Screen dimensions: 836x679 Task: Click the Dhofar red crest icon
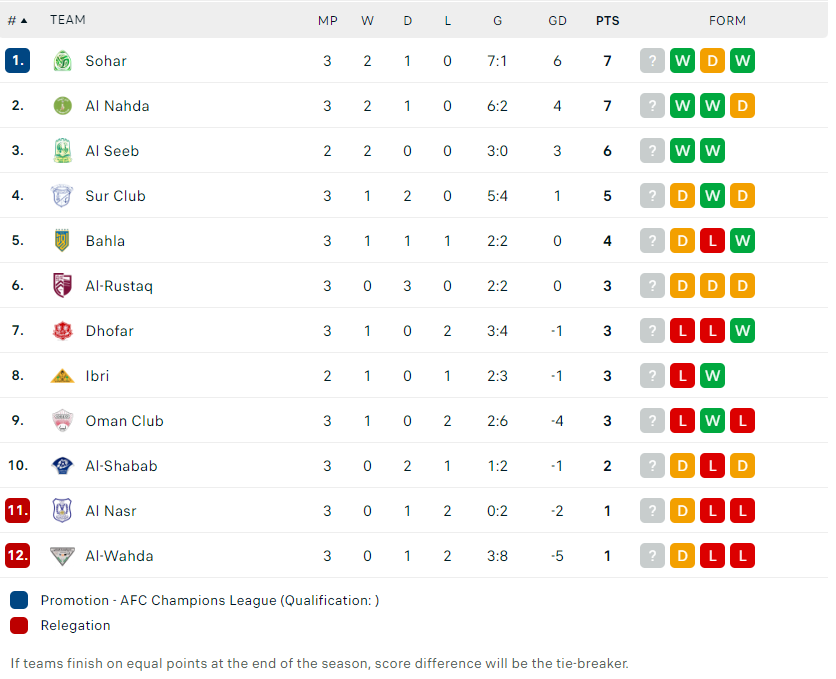point(62,330)
